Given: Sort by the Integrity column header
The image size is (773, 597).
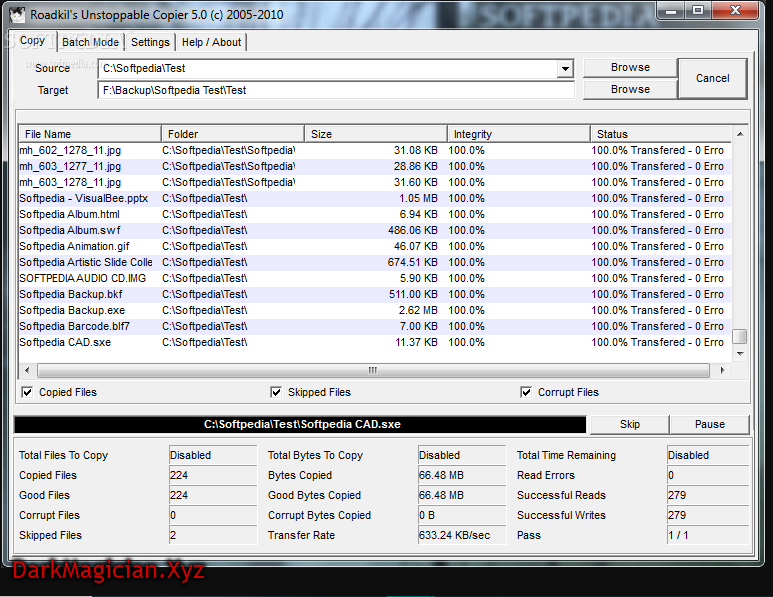Looking at the screenshot, I should coord(519,134).
